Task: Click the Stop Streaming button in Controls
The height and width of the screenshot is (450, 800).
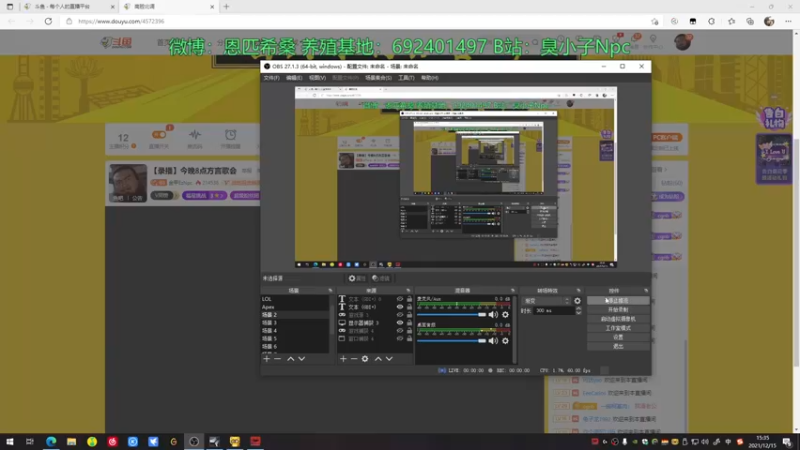Action: (618, 301)
